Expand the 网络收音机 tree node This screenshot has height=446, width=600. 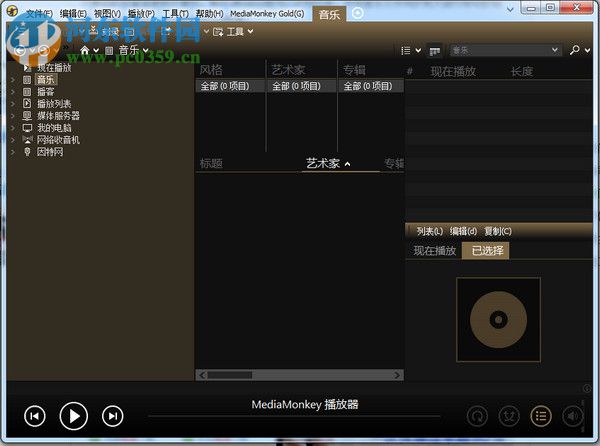tap(13, 140)
